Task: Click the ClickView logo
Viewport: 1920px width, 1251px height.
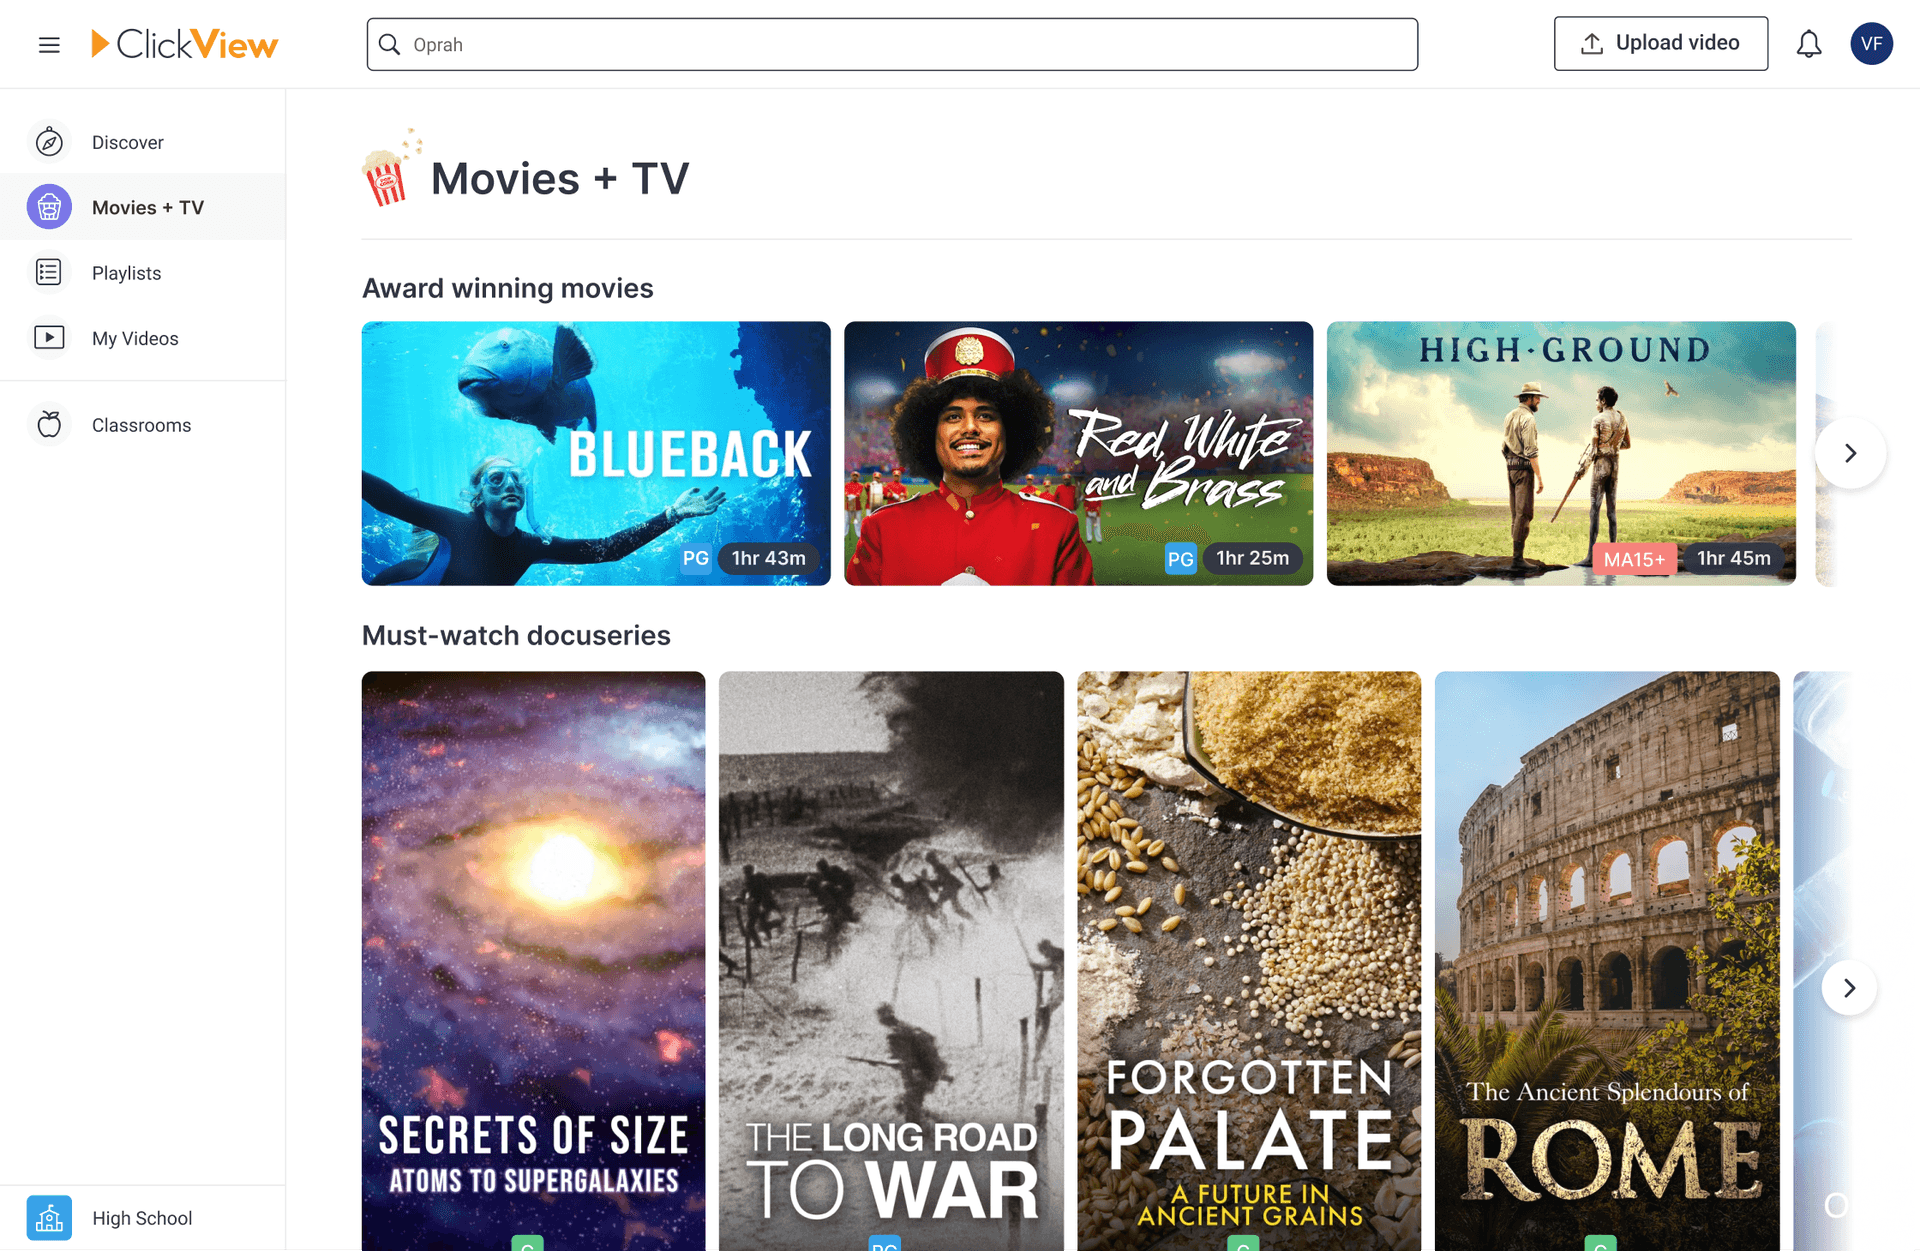Action: pyautogui.click(x=184, y=43)
